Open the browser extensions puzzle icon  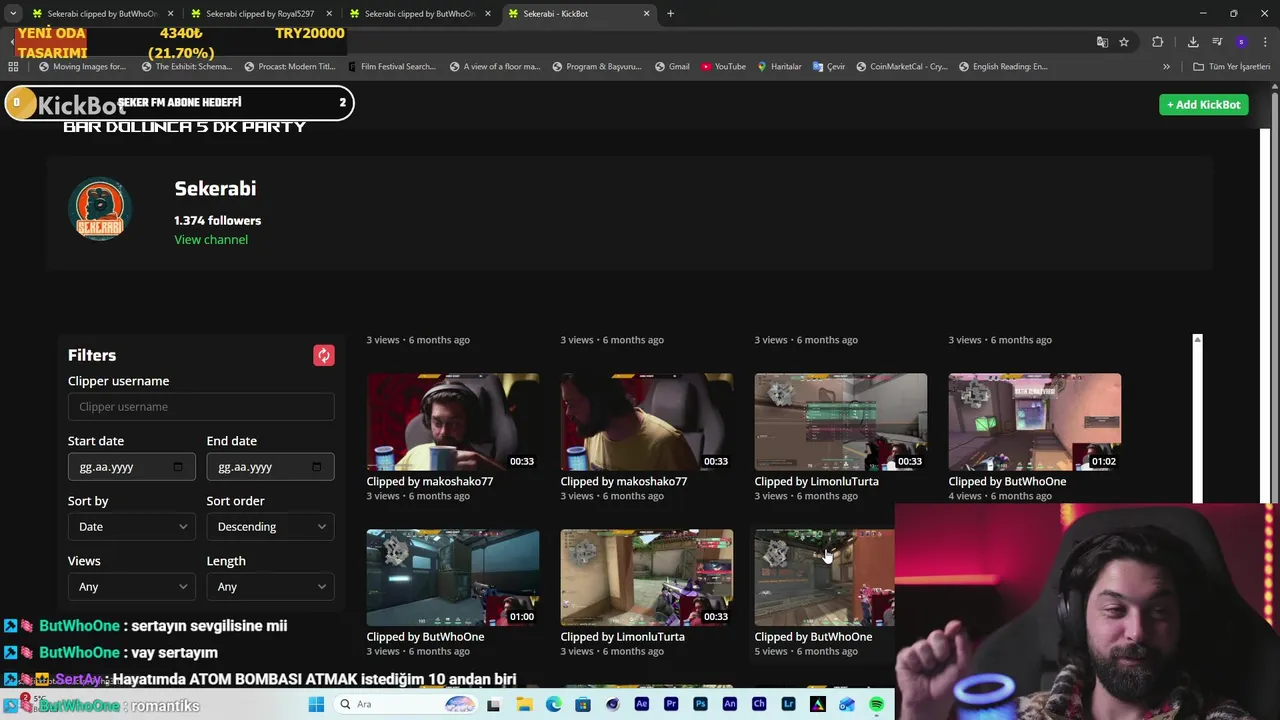(1158, 42)
